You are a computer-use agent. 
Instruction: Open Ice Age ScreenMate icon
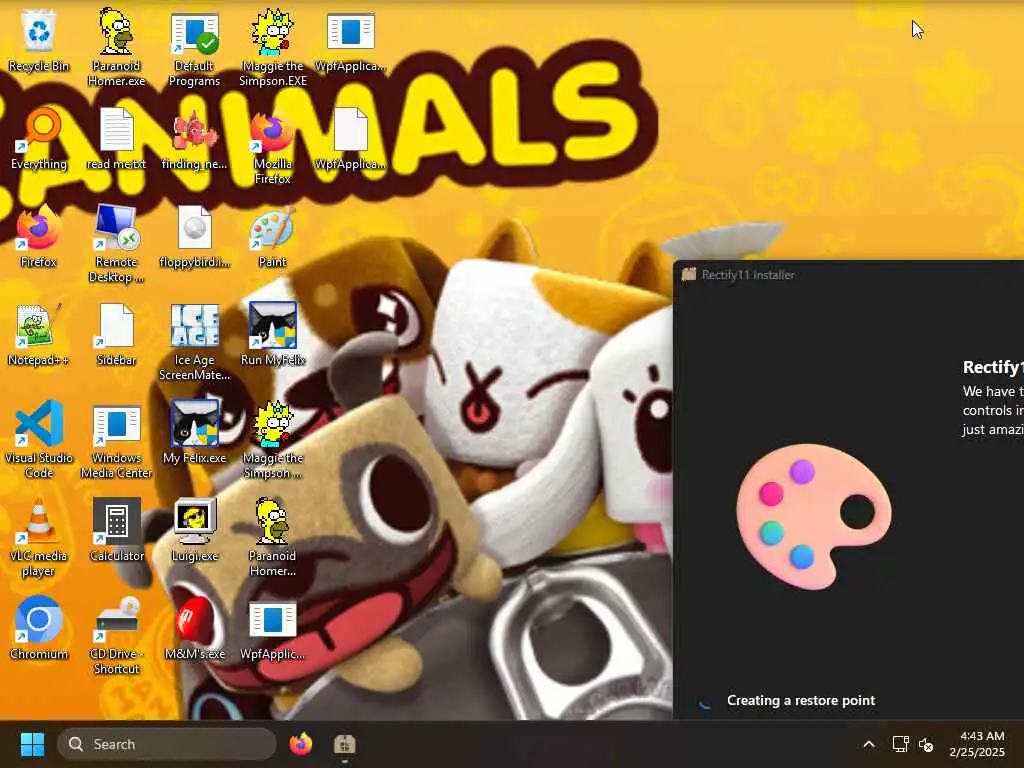pyautogui.click(x=194, y=342)
